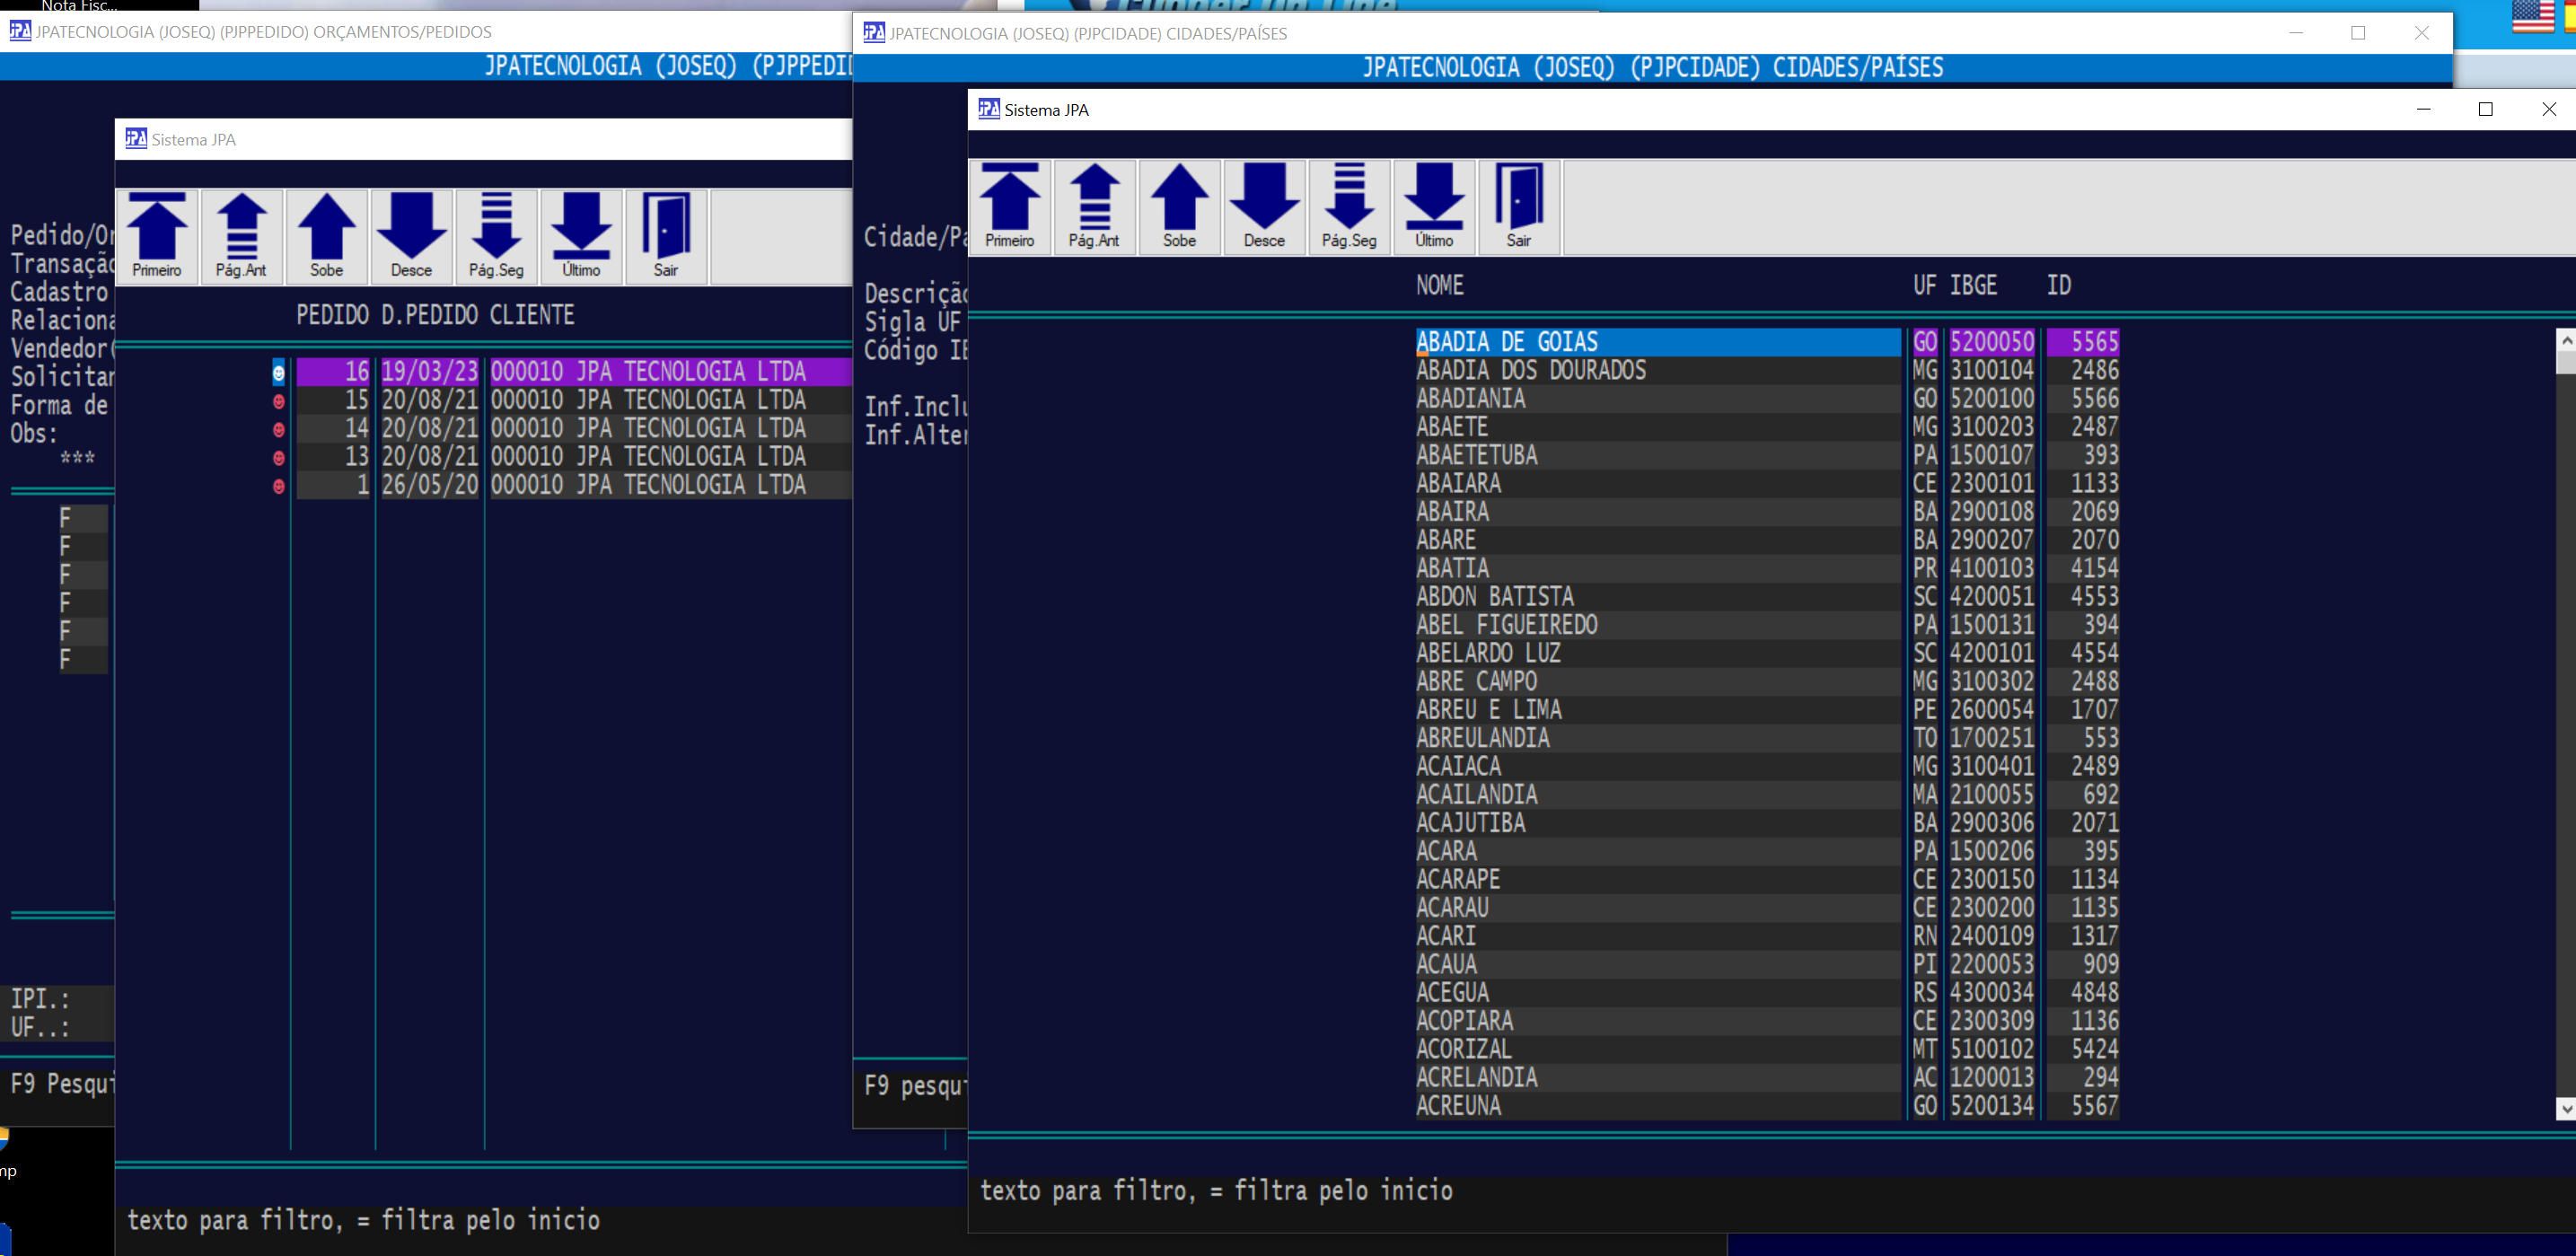Viewport: 2576px width, 1256px height.
Task: Select the ABREU E LIMA row
Action: tap(1488, 710)
